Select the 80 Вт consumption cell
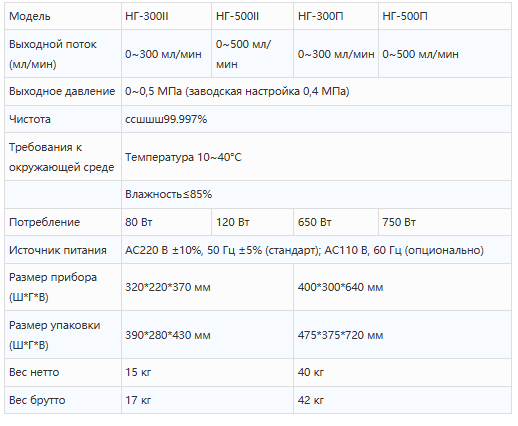This screenshot has width=518, height=426. tap(166, 222)
